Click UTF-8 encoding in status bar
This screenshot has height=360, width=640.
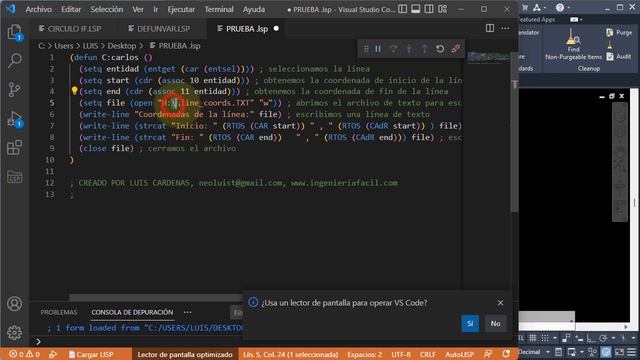(x=401, y=354)
